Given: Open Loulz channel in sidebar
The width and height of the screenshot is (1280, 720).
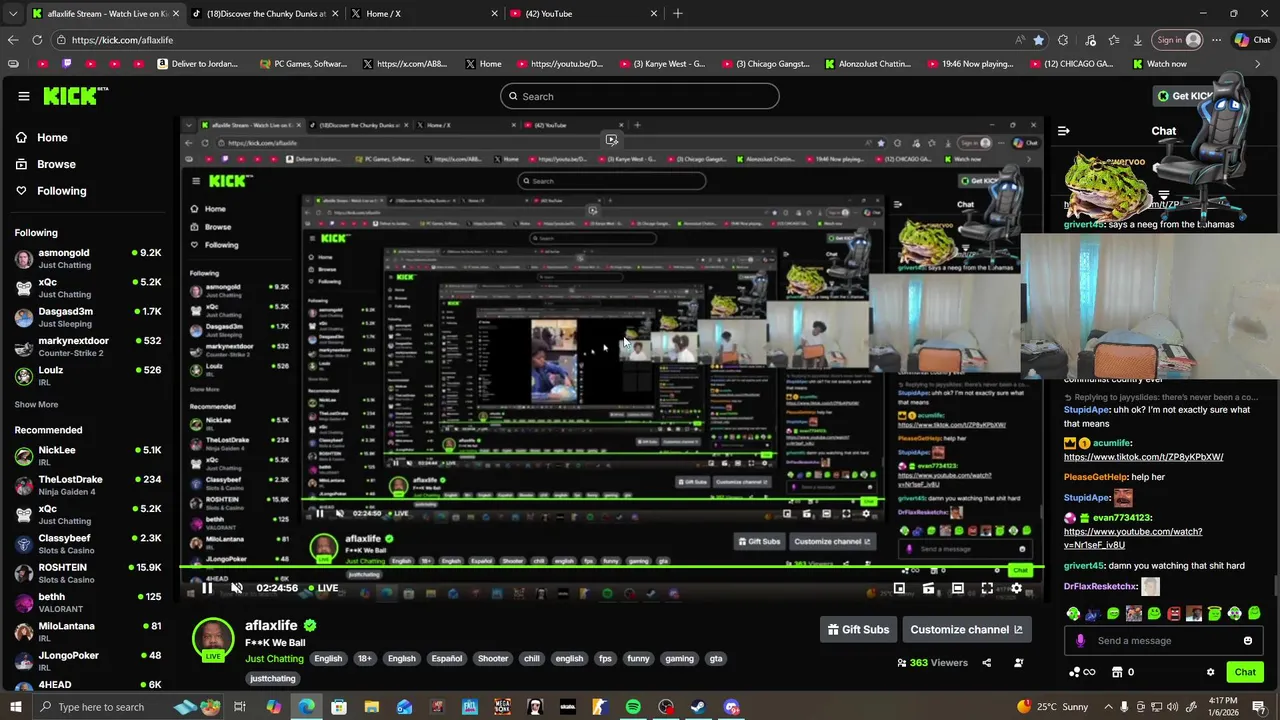Looking at the screenshot, I should point(88,375).
